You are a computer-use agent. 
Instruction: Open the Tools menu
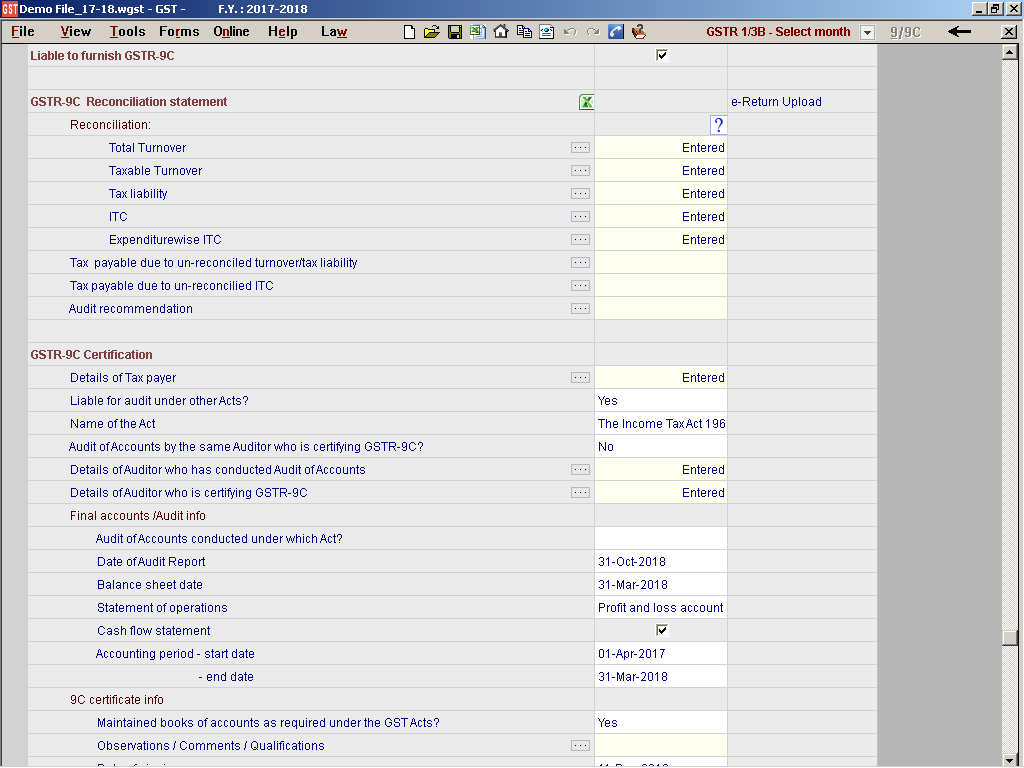pos(127,32)
